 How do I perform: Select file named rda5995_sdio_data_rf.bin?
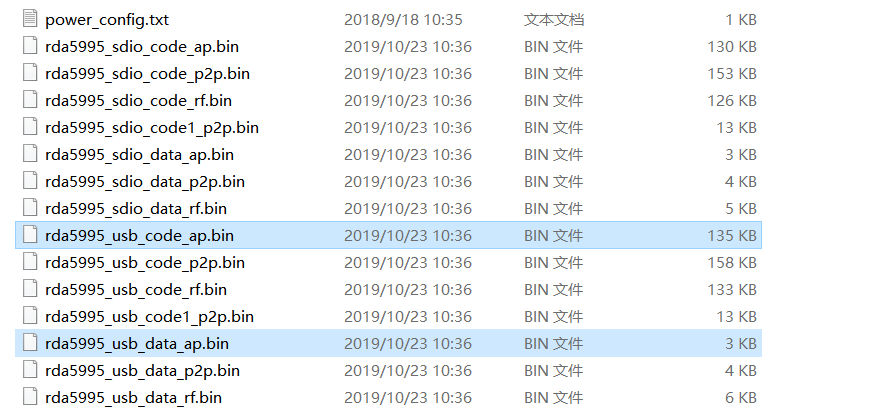pos(136,208)
